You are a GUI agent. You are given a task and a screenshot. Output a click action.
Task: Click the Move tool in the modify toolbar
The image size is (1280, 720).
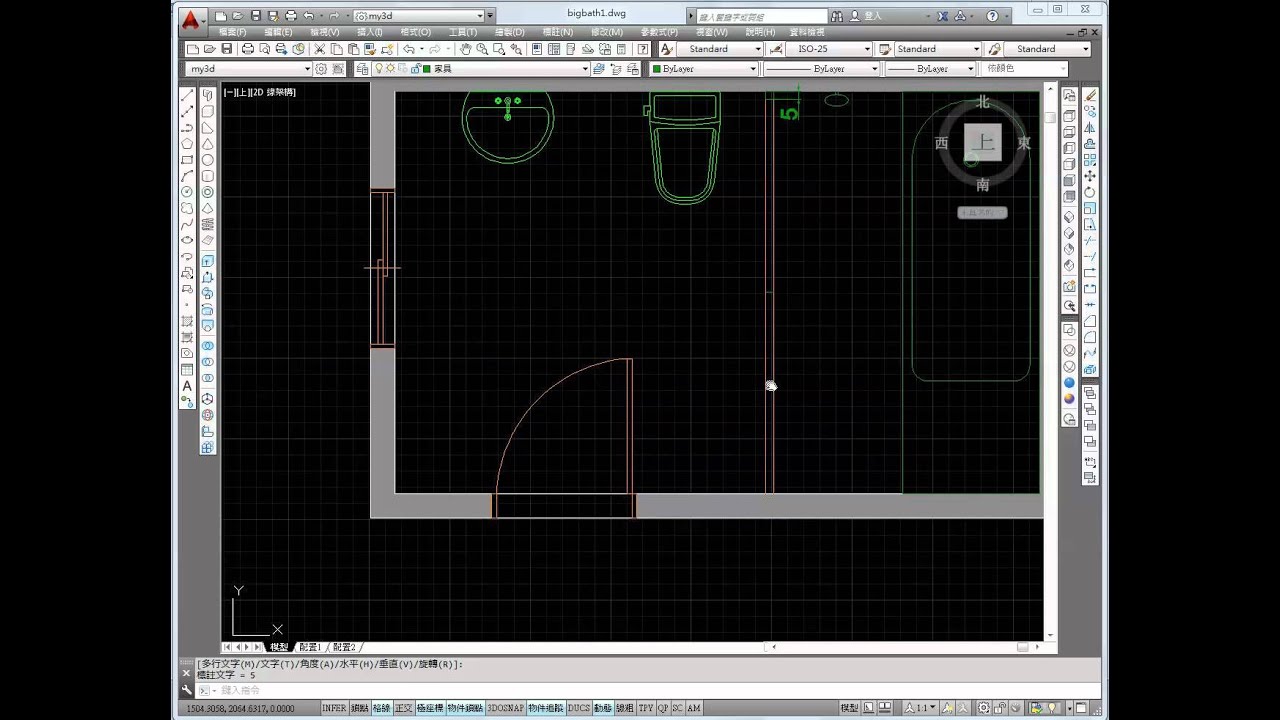(x=1090, y=176)
